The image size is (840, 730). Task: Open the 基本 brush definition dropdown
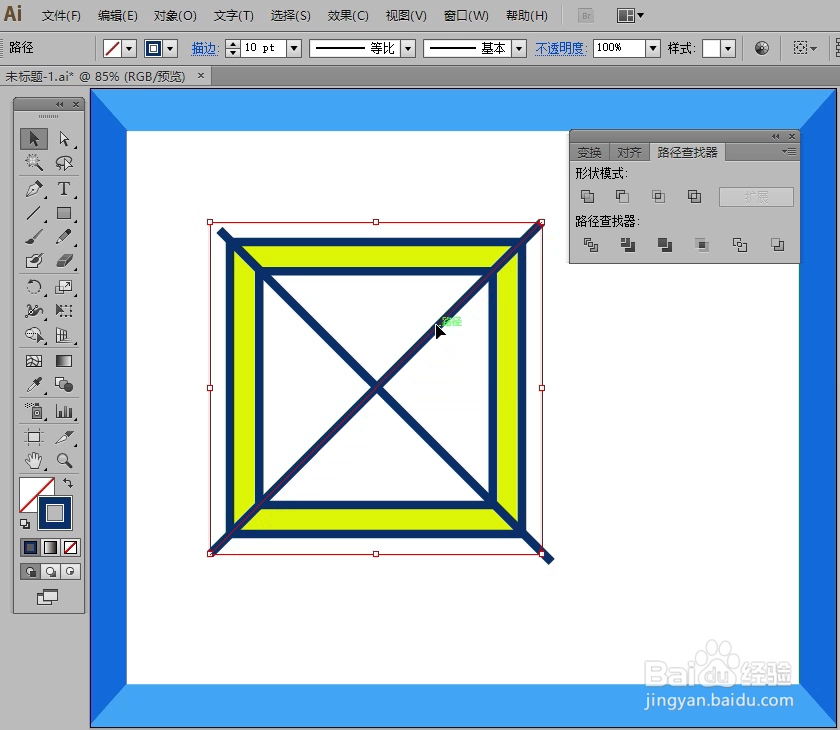[519, 49]
